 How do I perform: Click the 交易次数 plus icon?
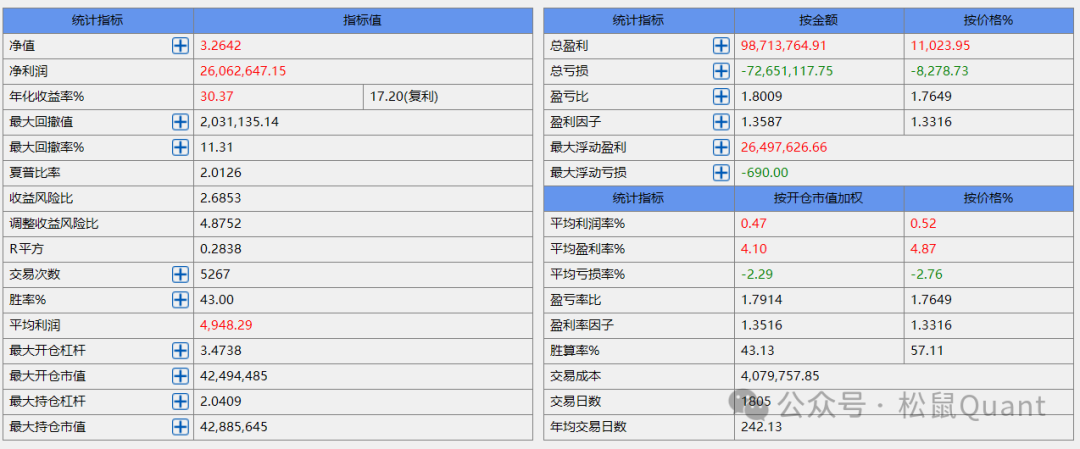[180, 274]
